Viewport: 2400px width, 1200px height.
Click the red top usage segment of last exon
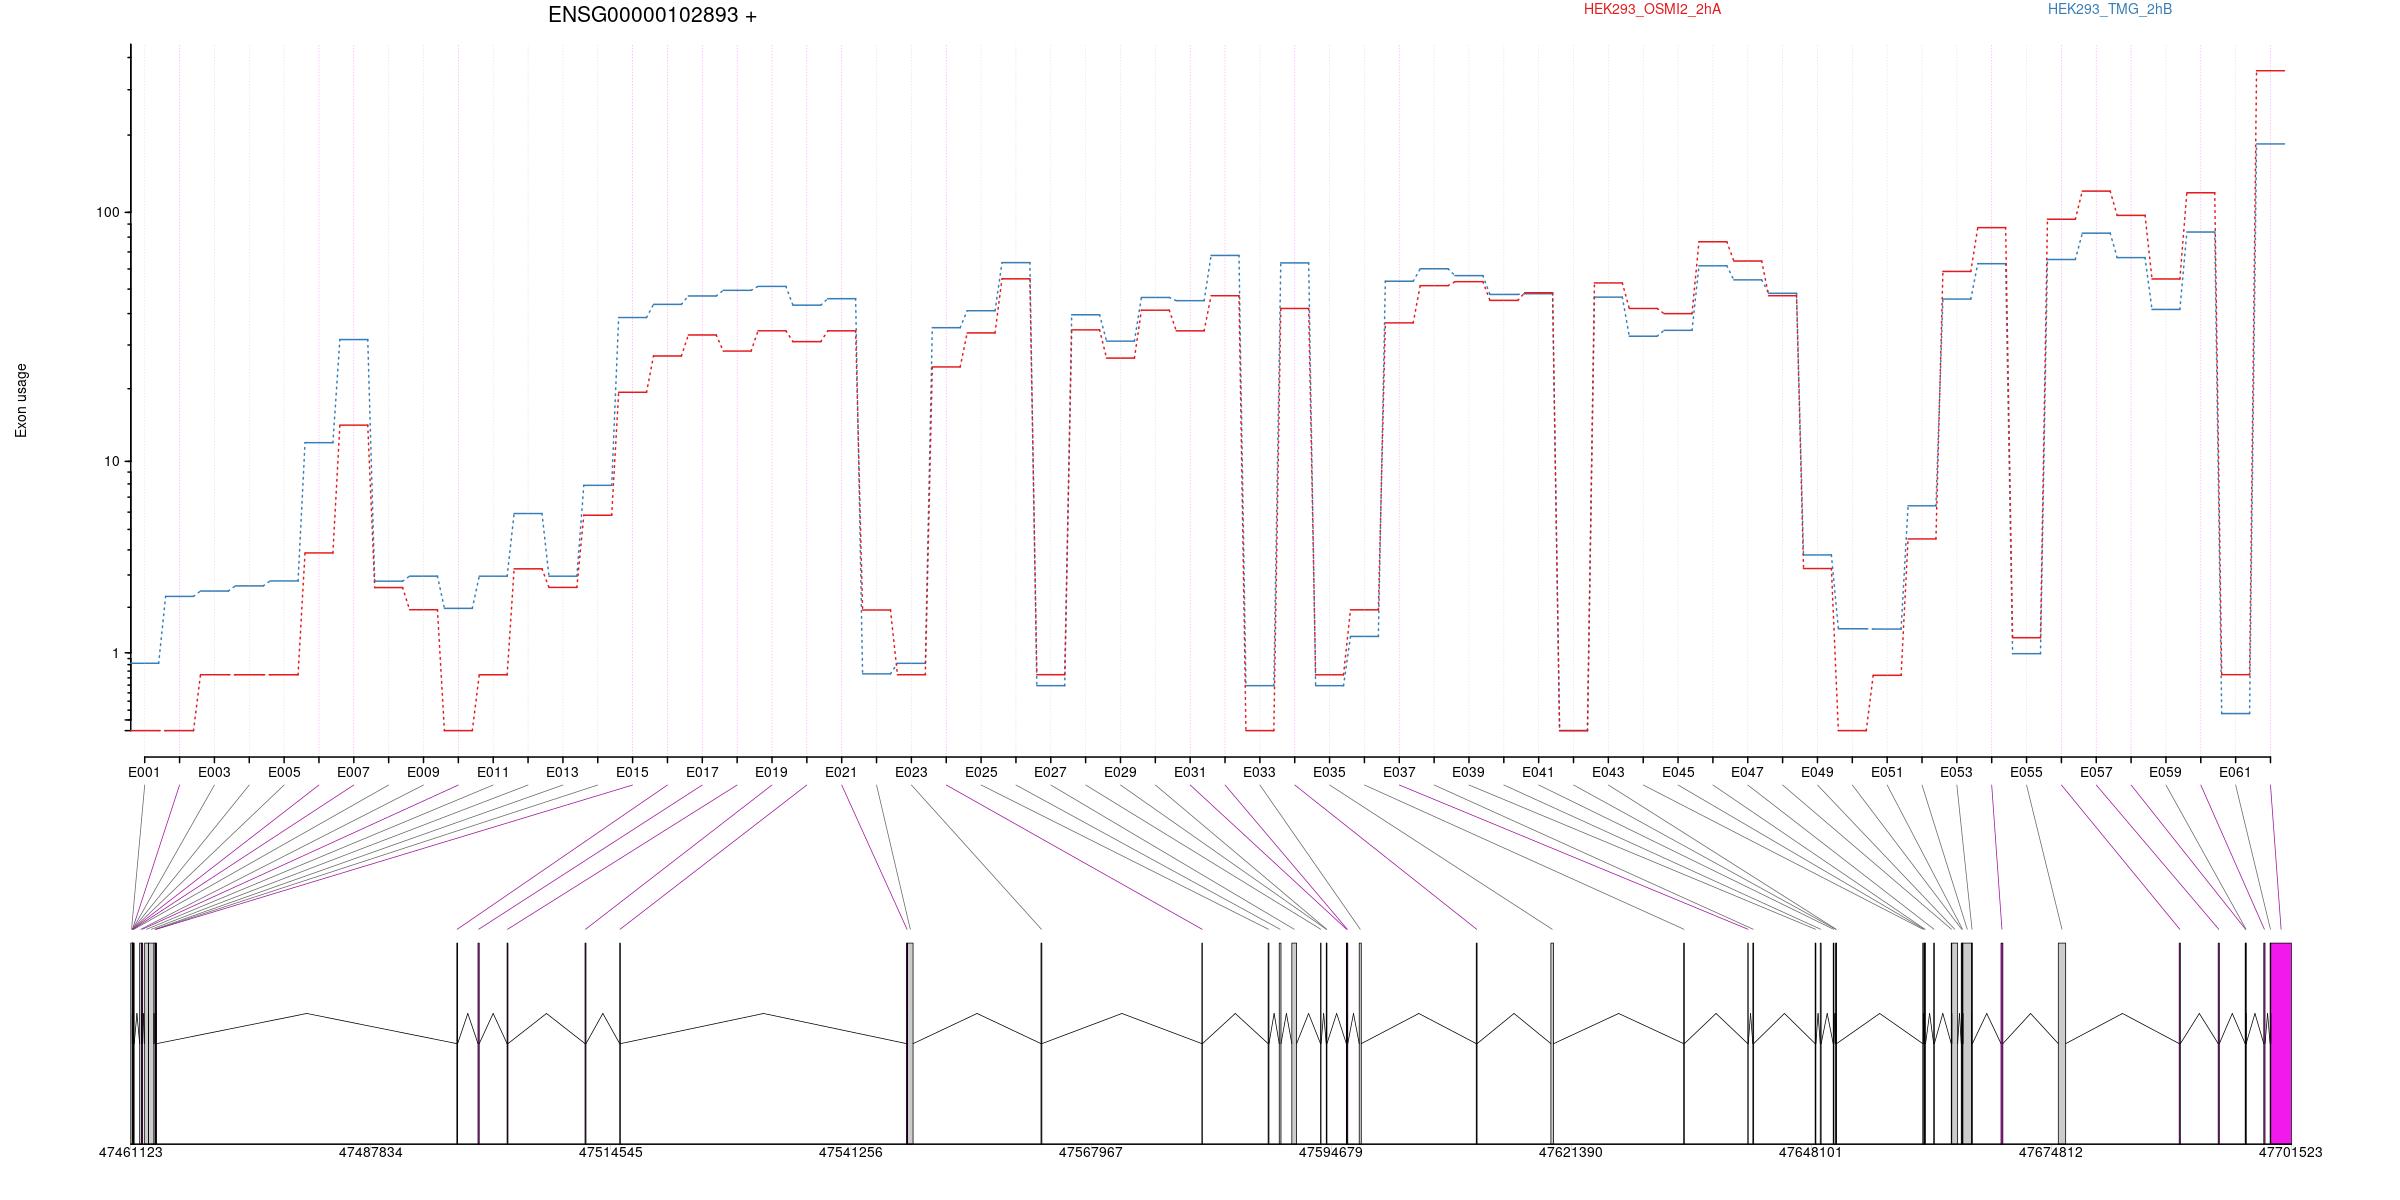2270,71
